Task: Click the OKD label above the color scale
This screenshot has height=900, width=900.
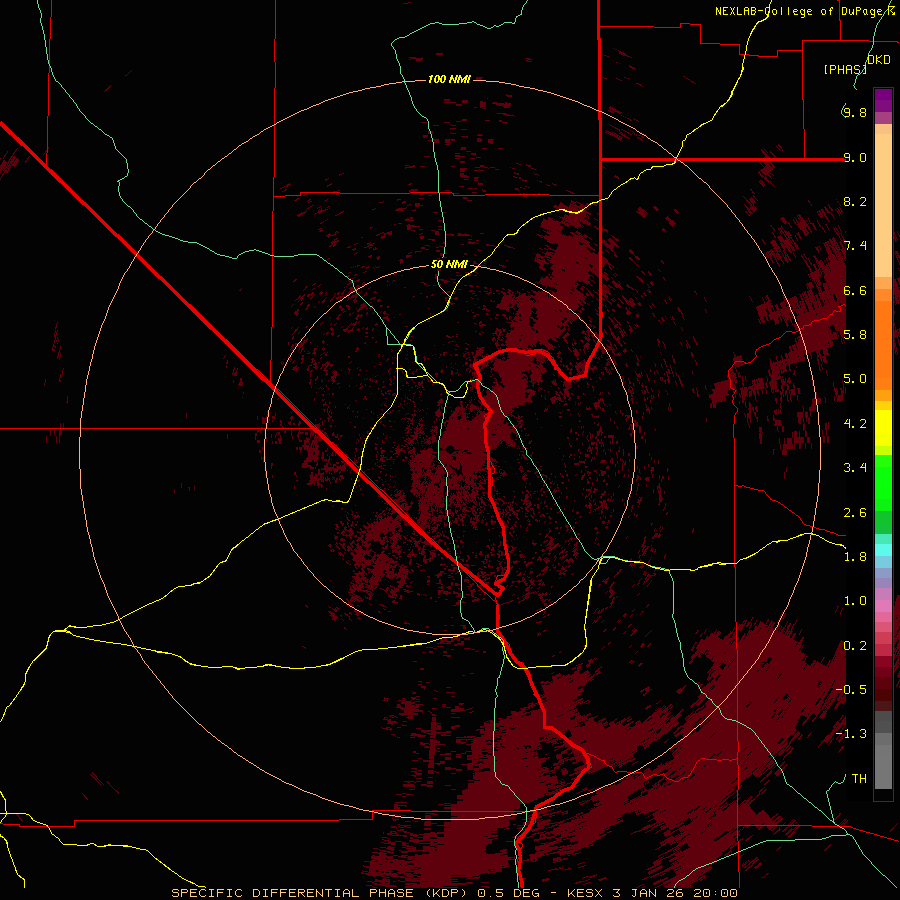Action: [x=879, y=60]
